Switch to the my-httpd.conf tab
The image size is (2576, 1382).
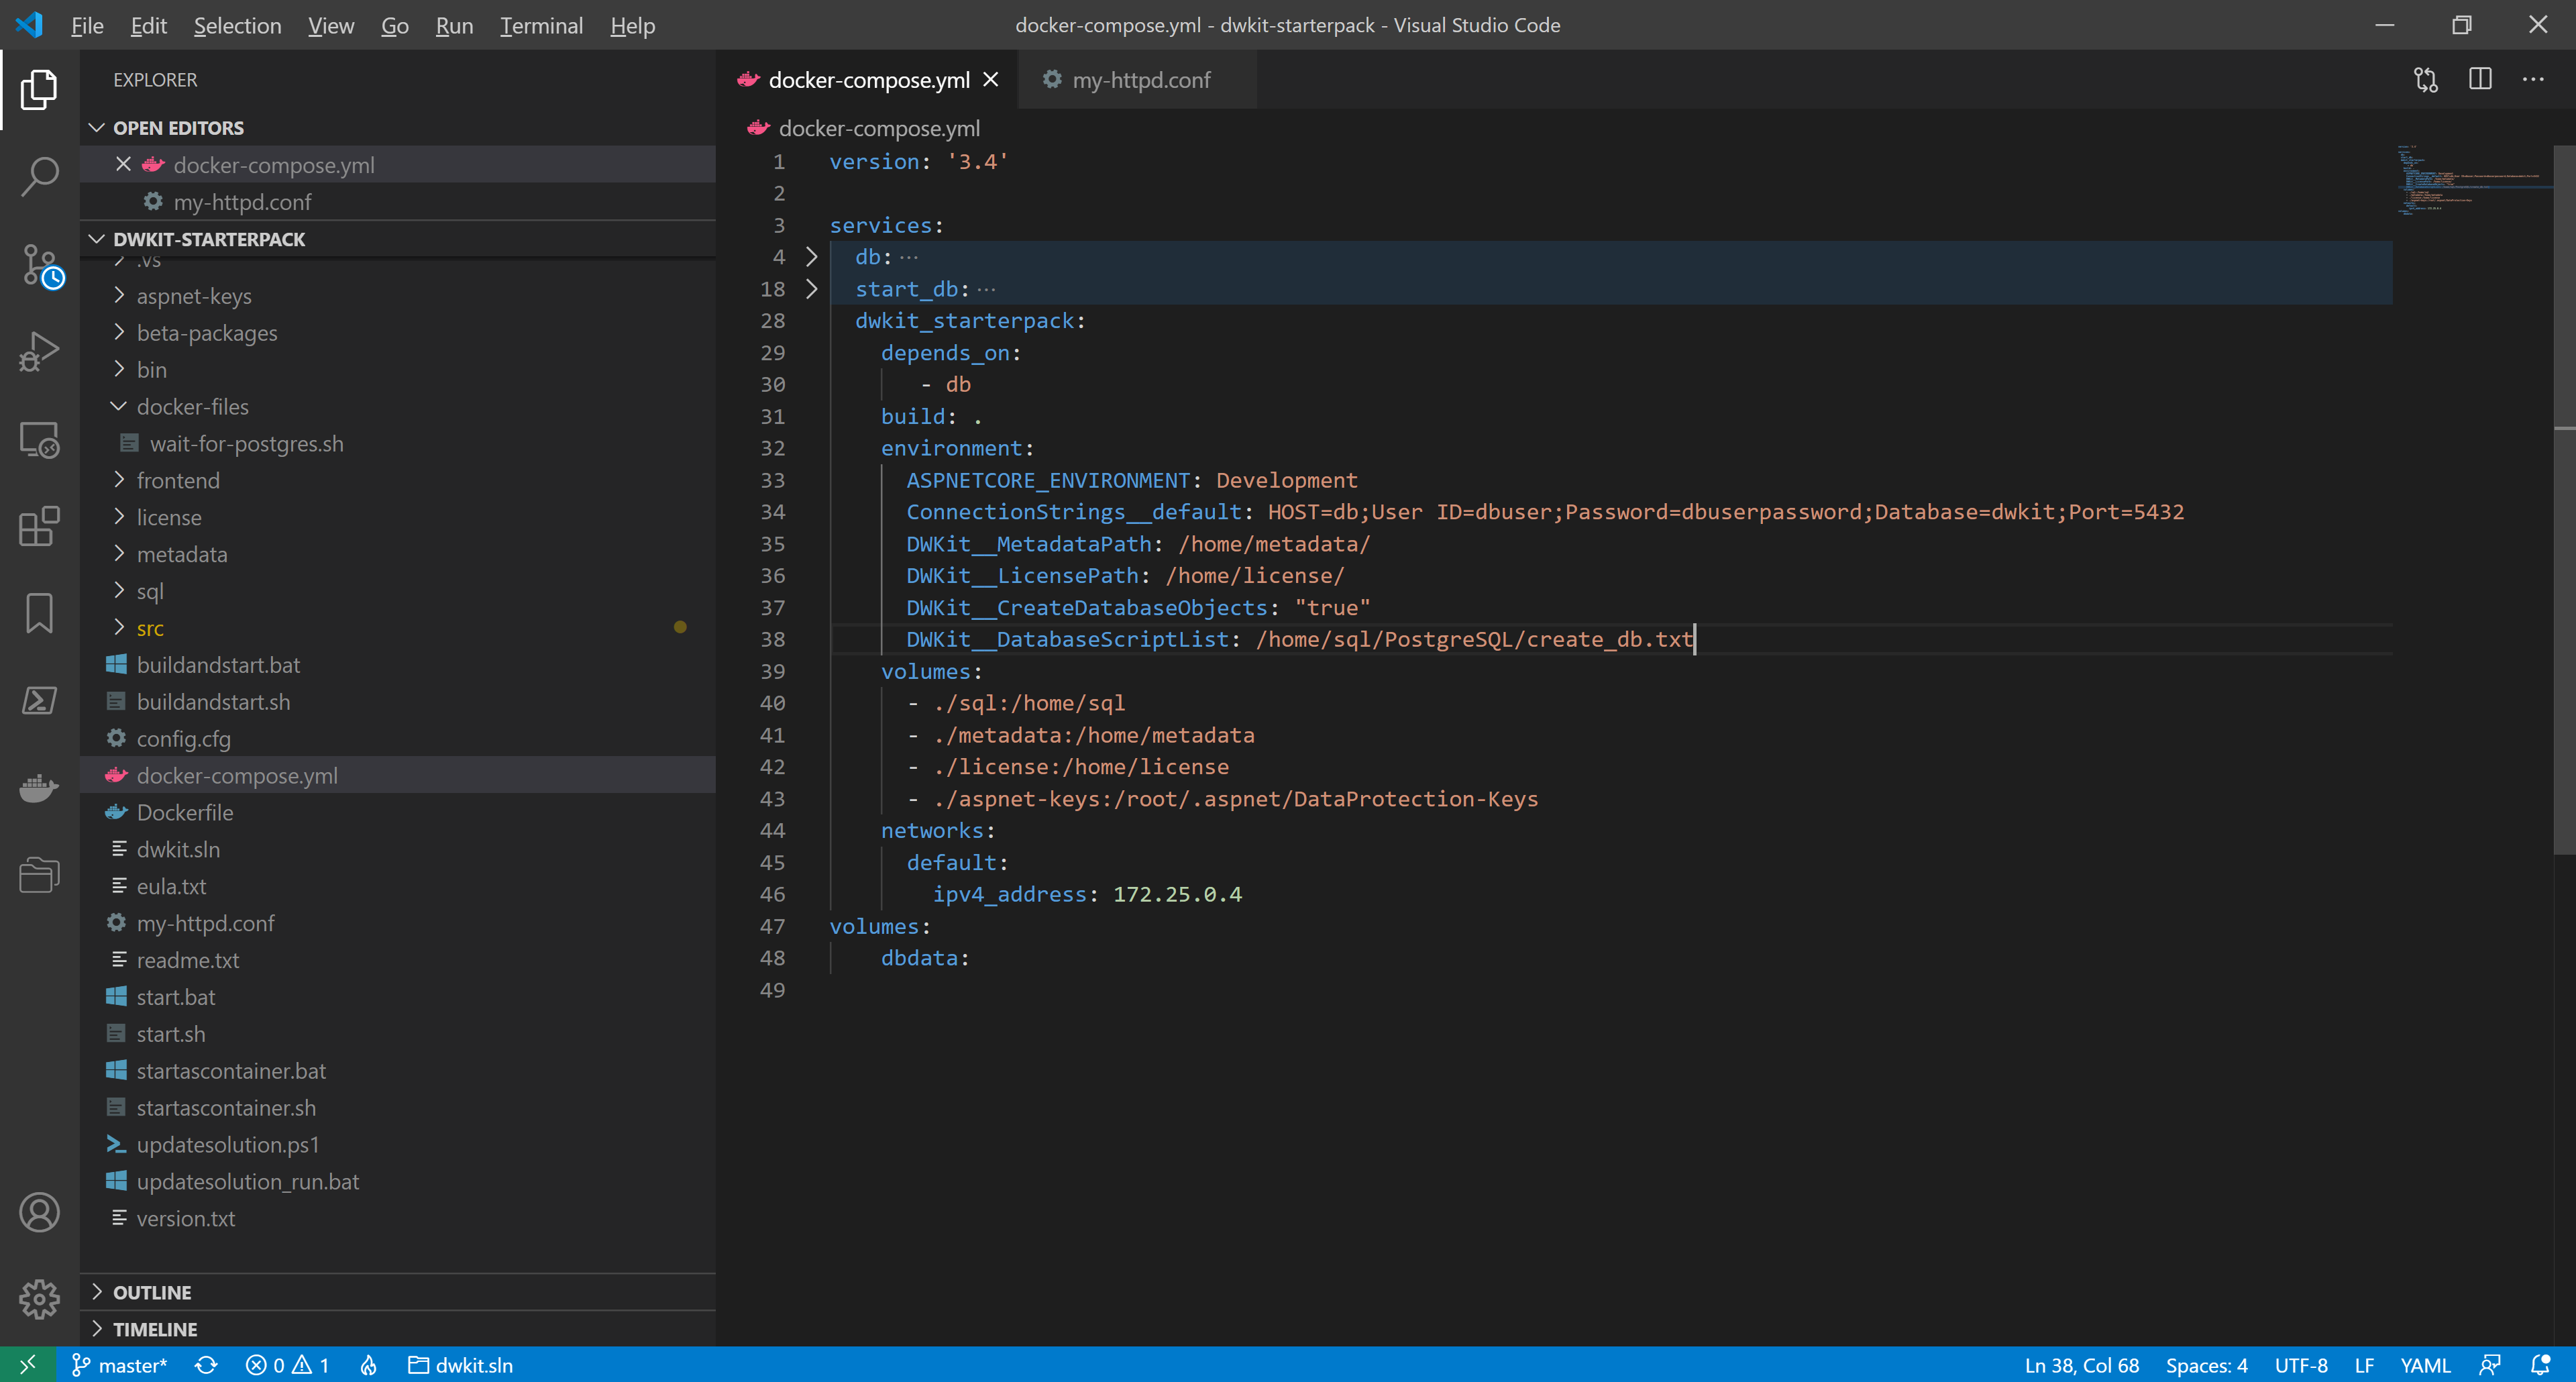pos(1139,79)
